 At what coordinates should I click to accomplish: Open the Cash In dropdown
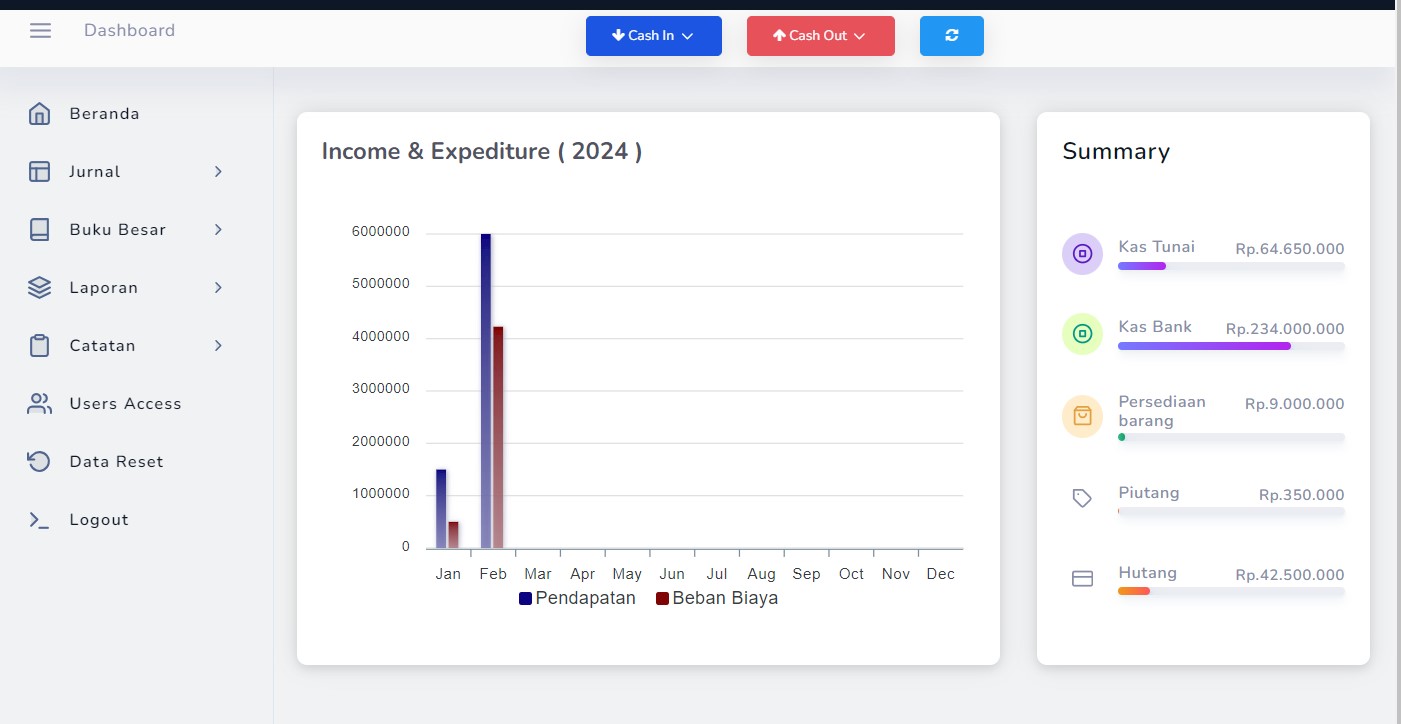pyautogui.click(x=653, y=36)
